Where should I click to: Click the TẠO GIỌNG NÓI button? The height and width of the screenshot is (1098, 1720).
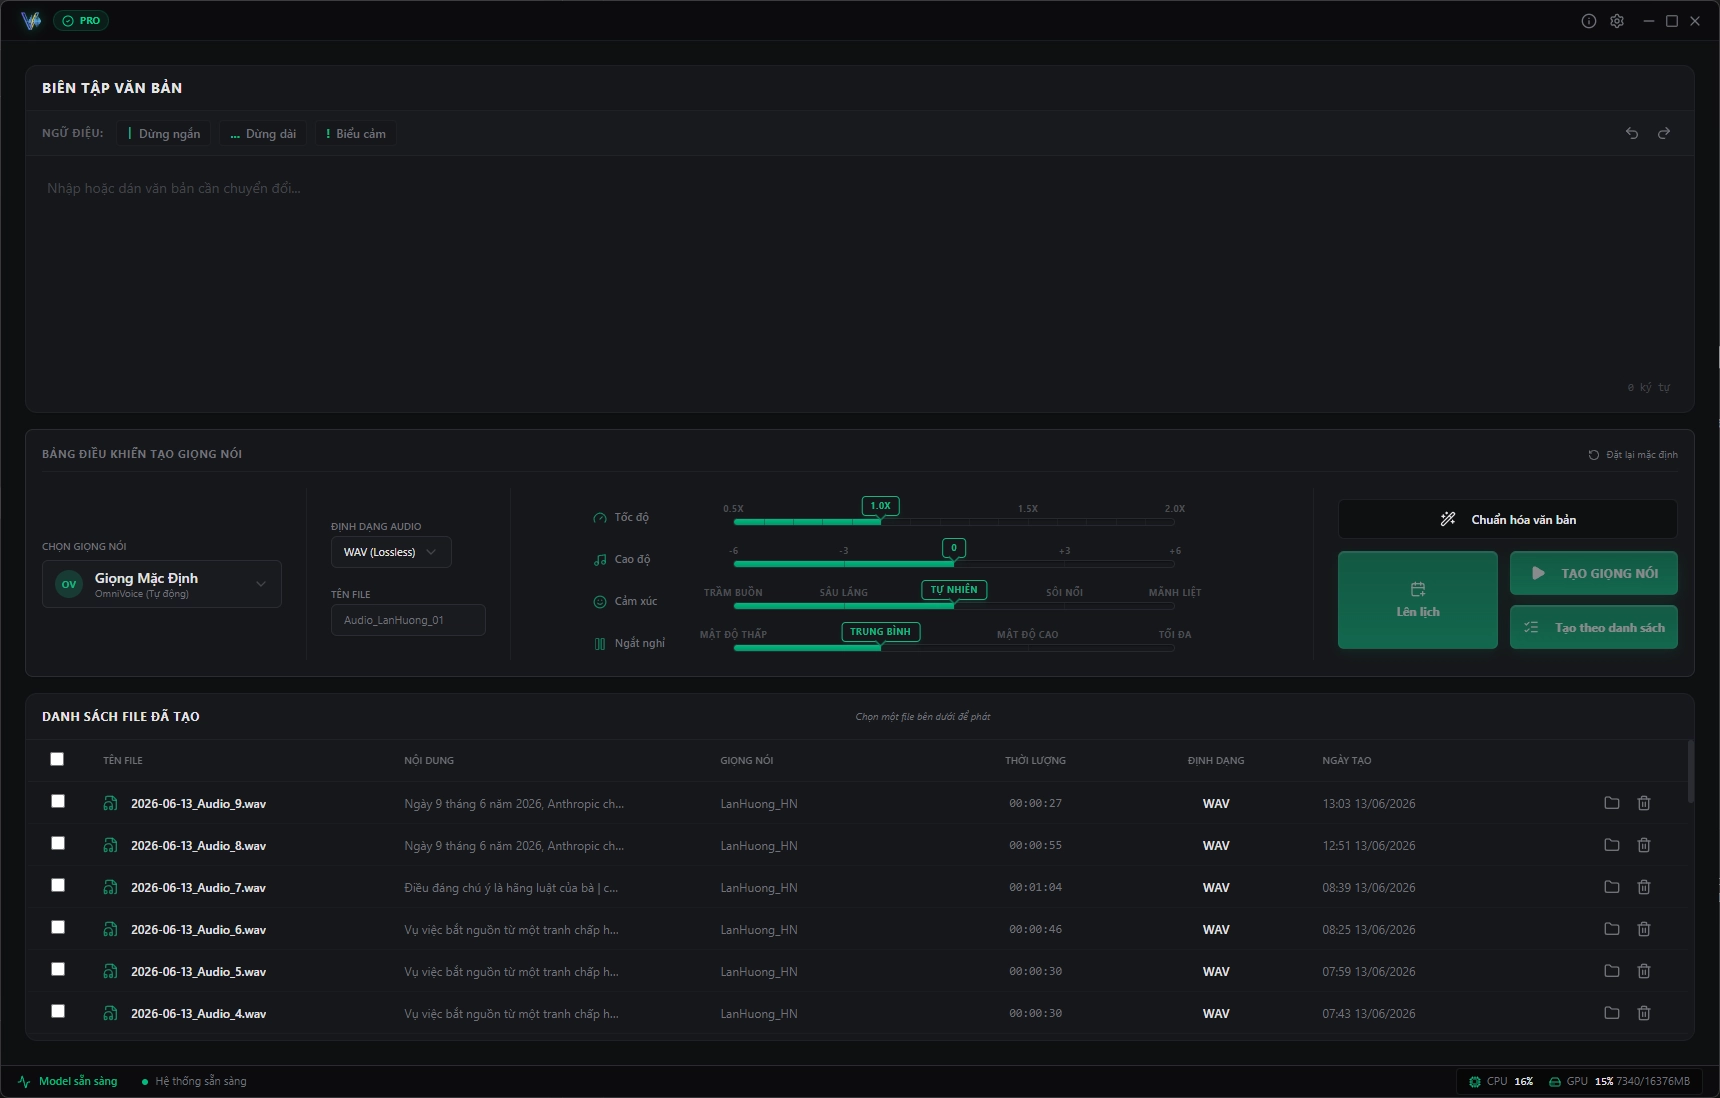click(1594, 573)
